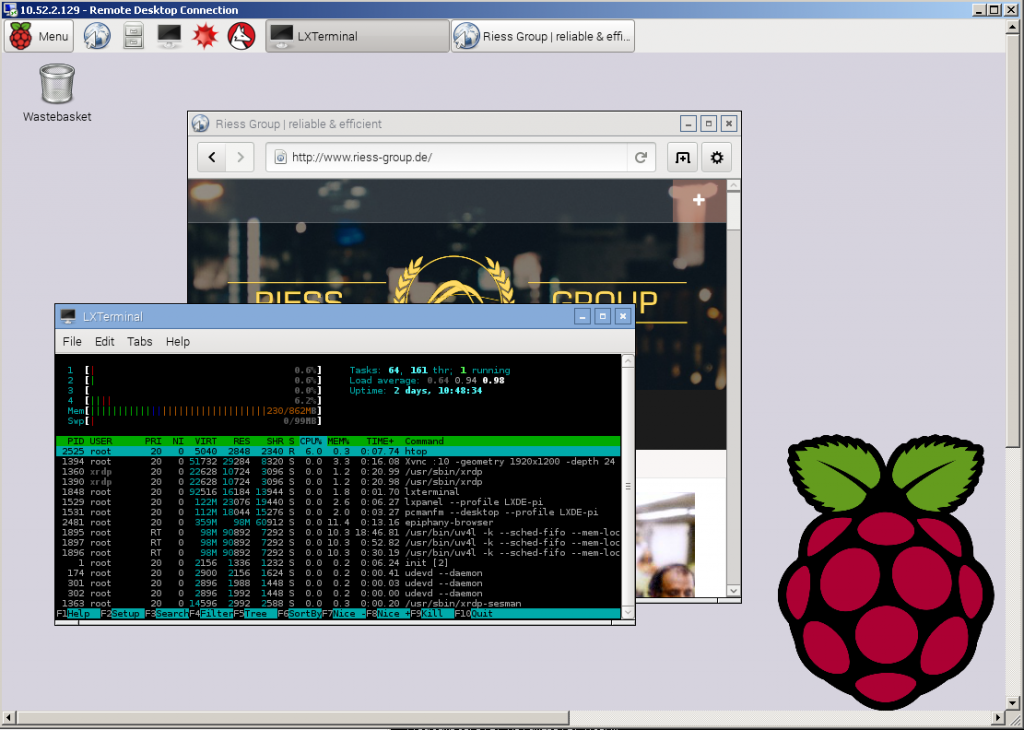1024x730 pixels.
Task: Open browser settings gear icon
Action: (716, 157)
